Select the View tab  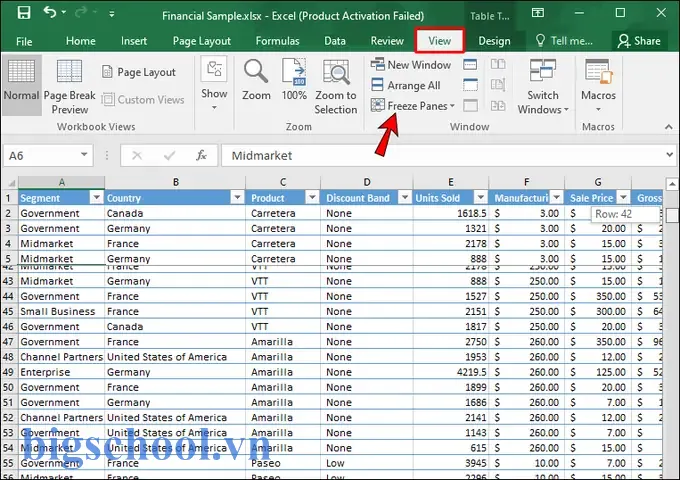click(440, 41)
